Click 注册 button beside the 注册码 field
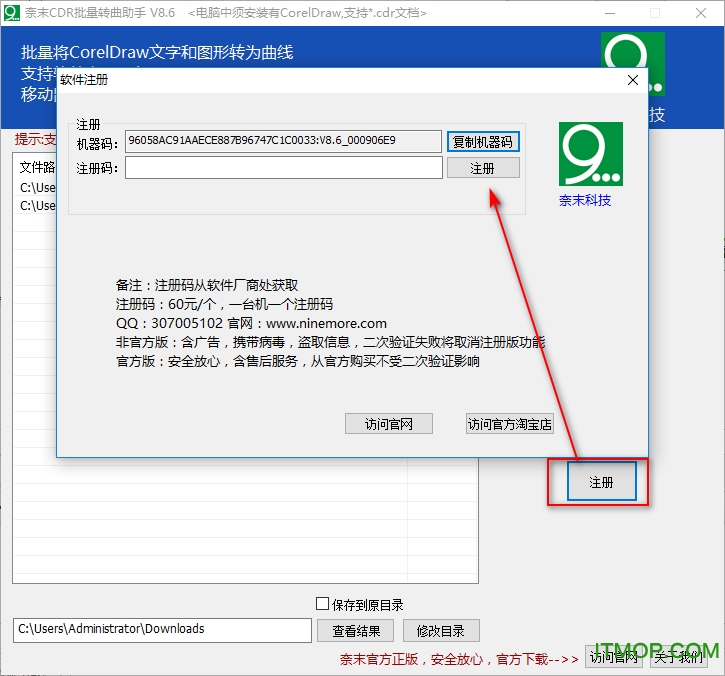725x676 pixels. click(x=483, y=168)
